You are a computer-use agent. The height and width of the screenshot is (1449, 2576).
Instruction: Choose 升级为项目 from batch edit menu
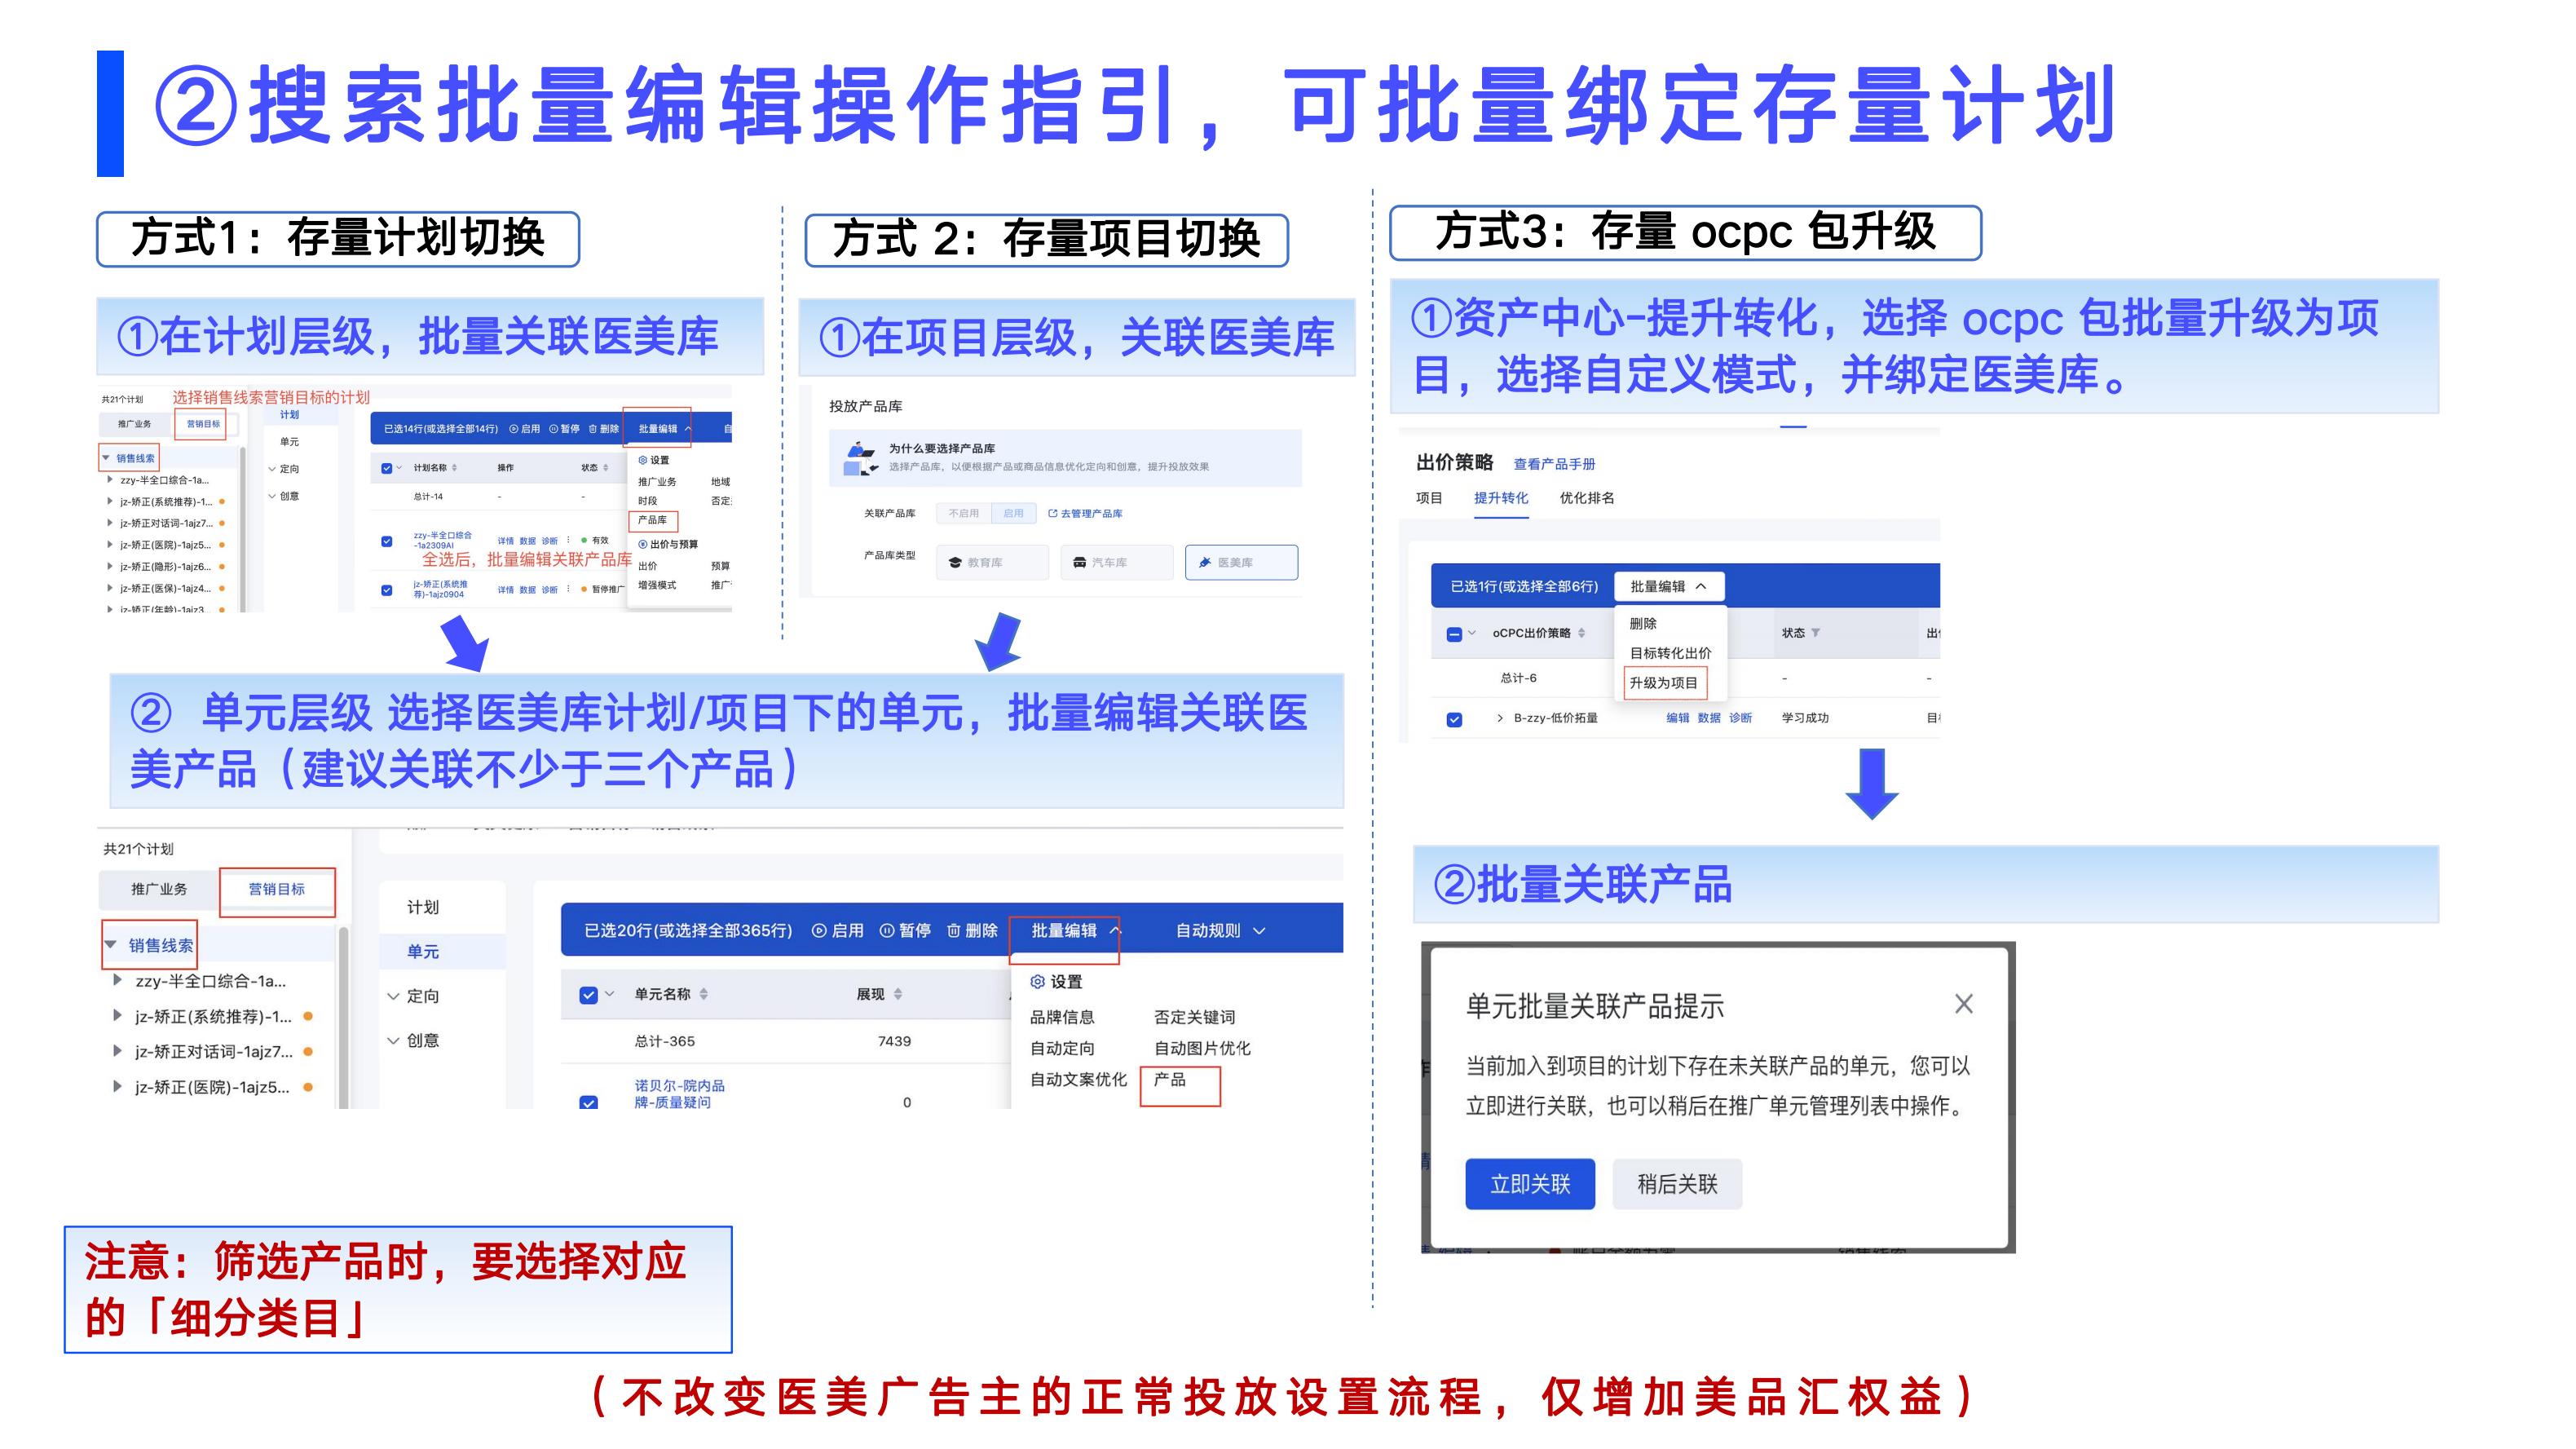click(1663, 683)
